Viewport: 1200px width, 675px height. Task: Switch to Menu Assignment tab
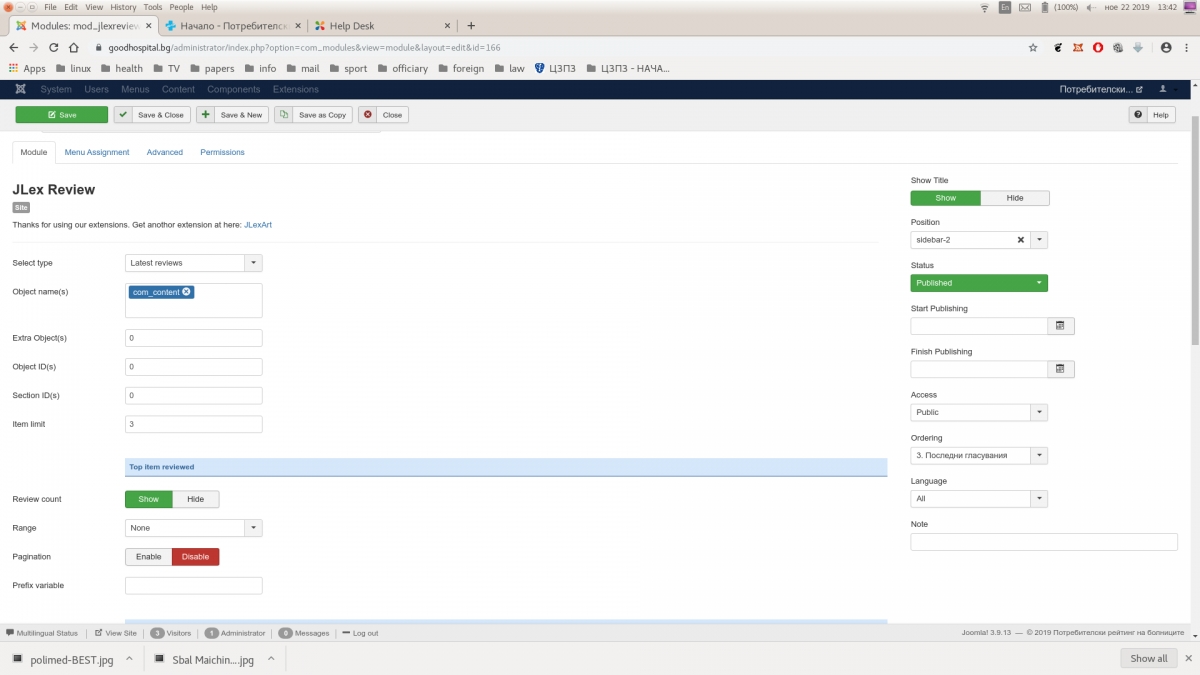(x=97, y=152)
